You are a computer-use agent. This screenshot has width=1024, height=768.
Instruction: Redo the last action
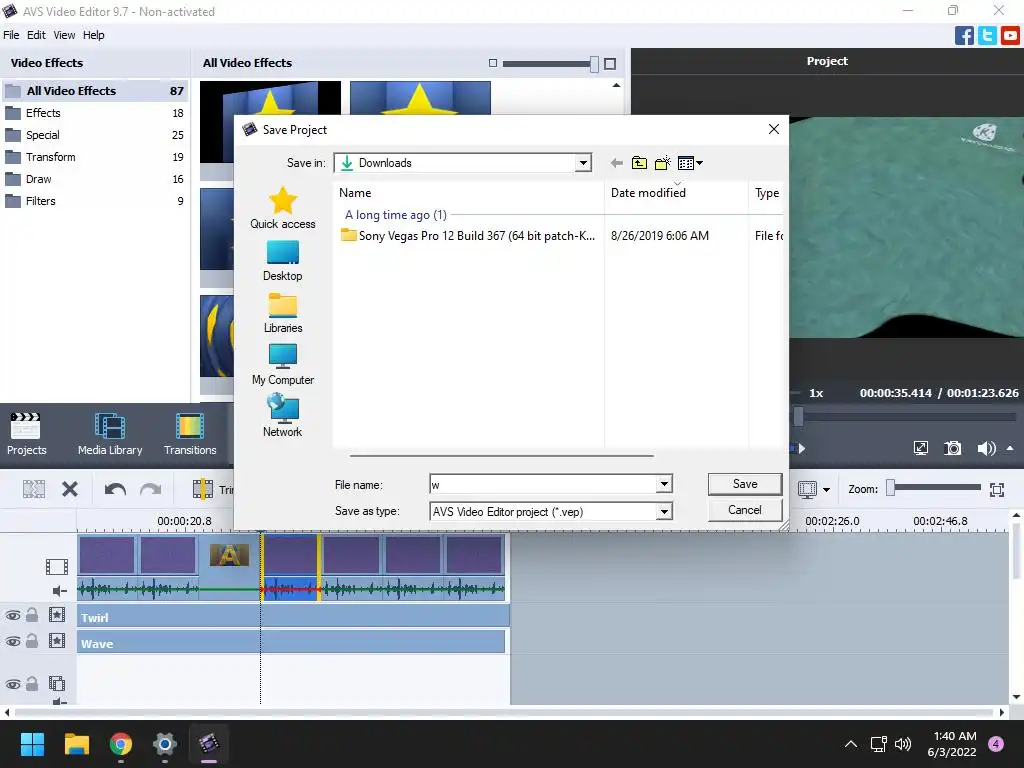(150, 489)
